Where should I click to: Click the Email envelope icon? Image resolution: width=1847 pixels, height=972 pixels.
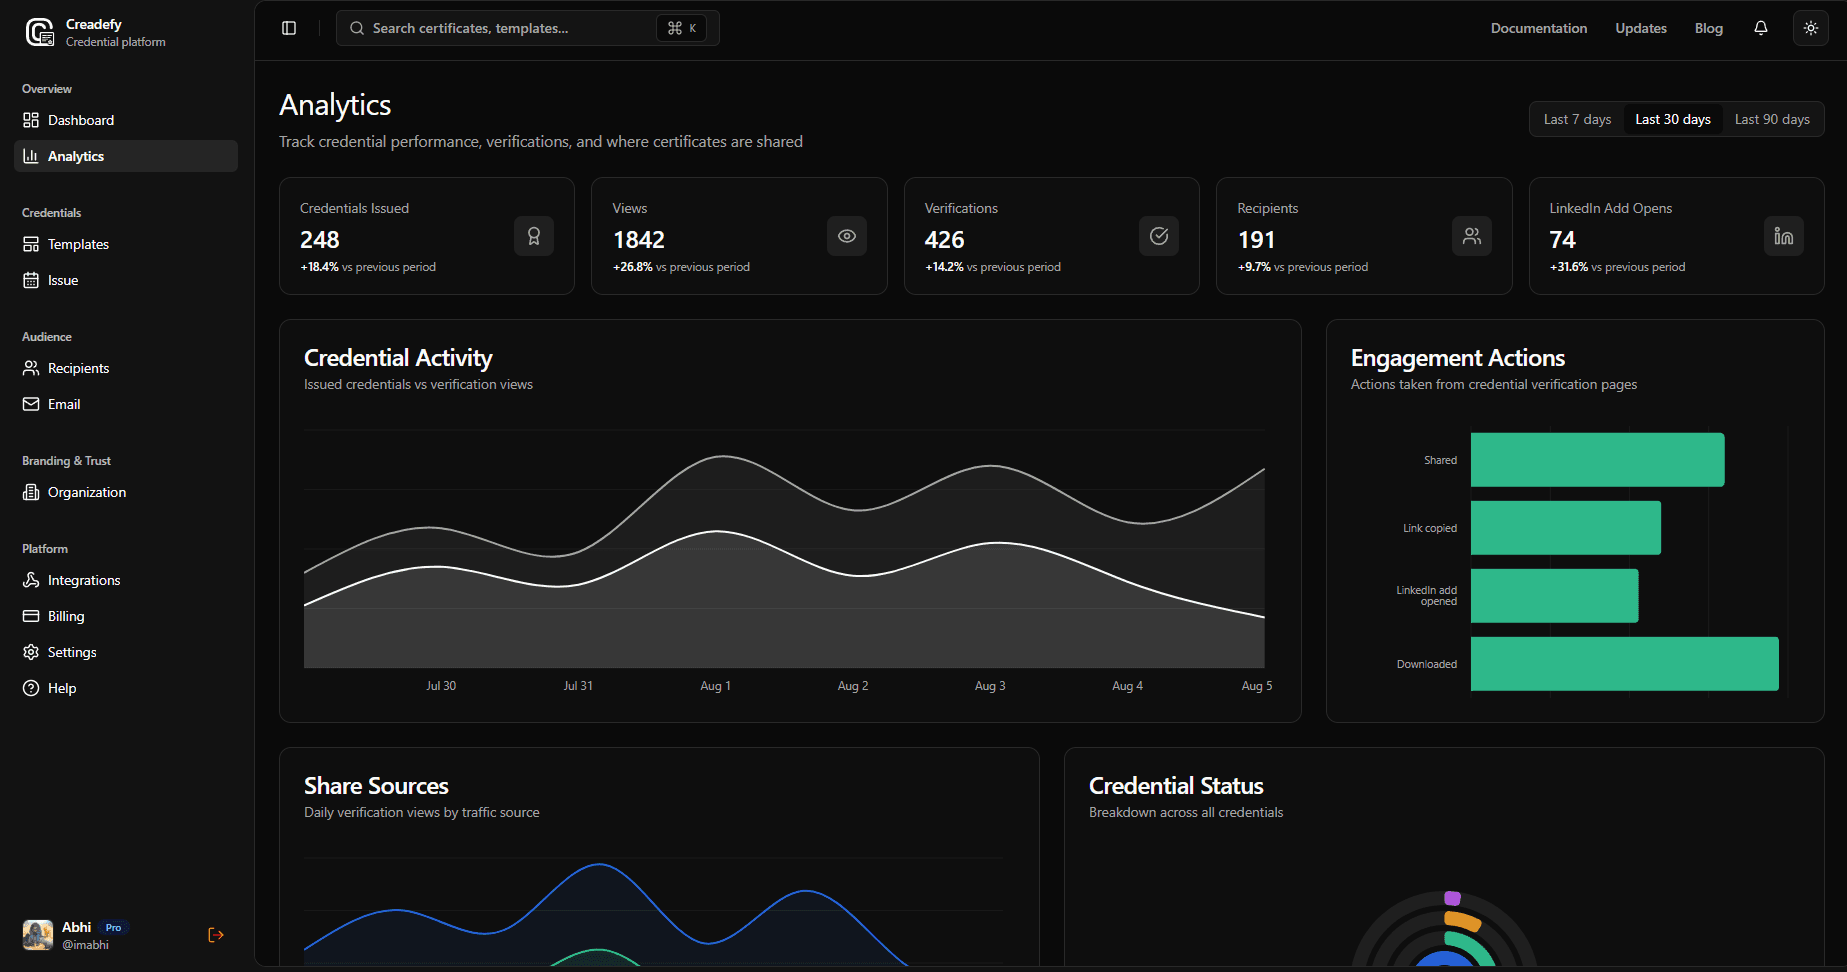coord(31,404)
